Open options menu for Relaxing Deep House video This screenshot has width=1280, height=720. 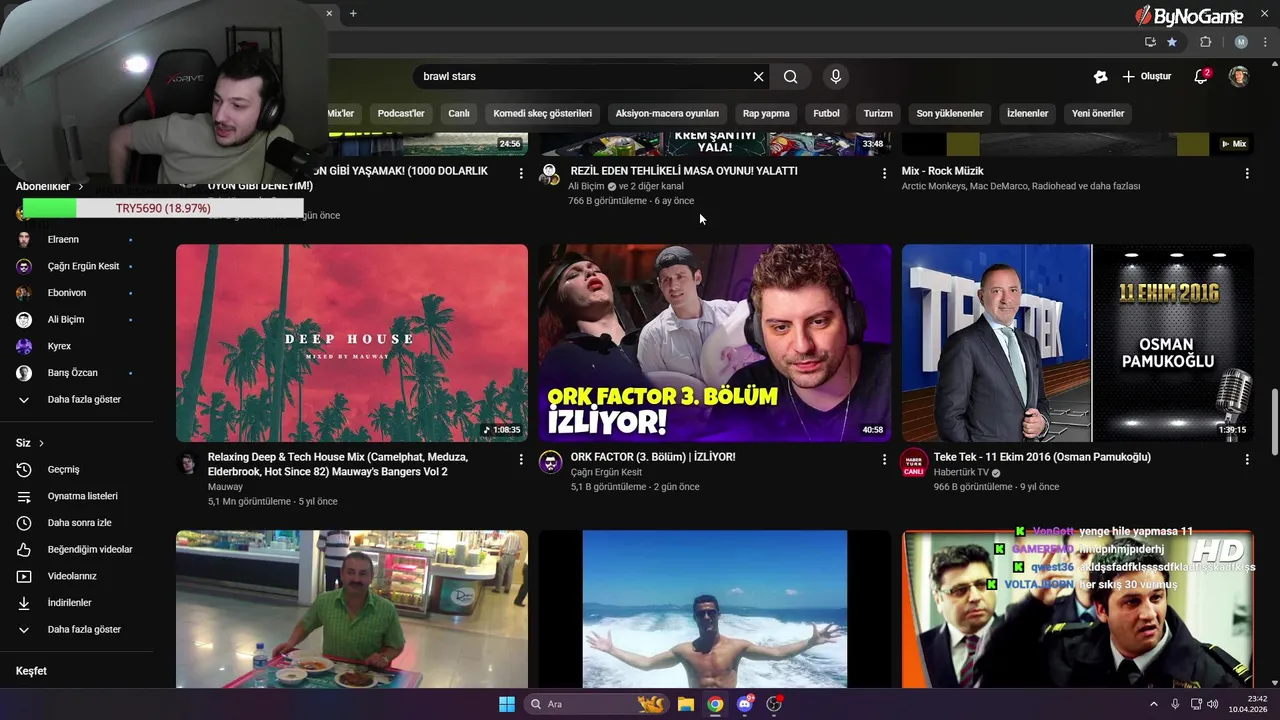point(521,459)
